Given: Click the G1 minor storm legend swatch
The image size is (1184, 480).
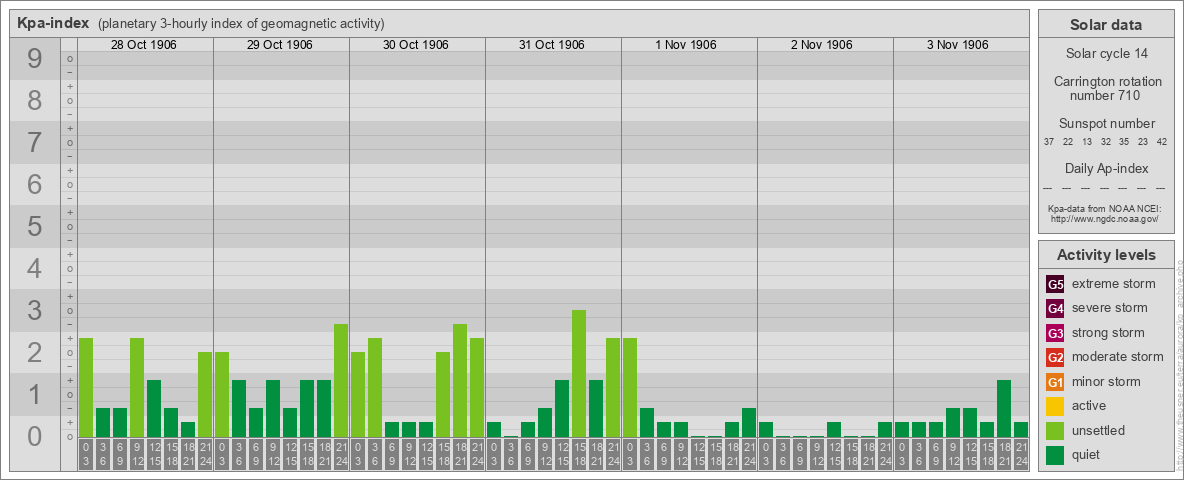Looking at the screenshot, I should pyautogui.click(x=1055, y=382).
